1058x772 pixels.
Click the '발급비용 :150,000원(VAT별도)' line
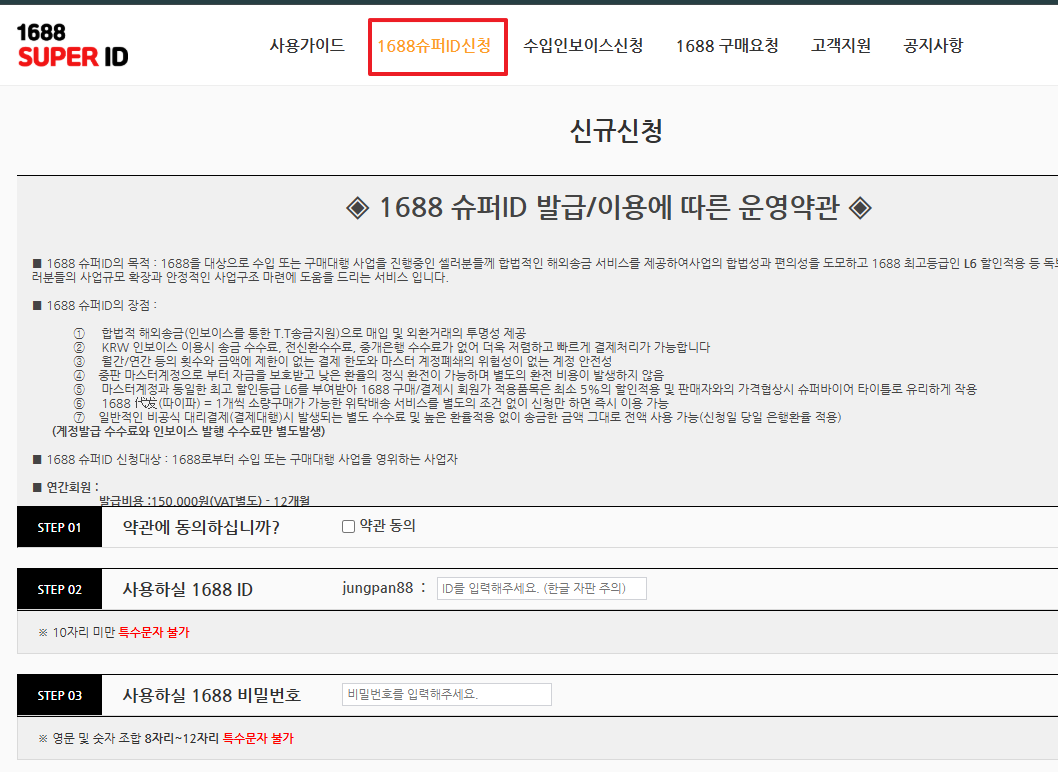pyautogui.click(x=204, y=501)
